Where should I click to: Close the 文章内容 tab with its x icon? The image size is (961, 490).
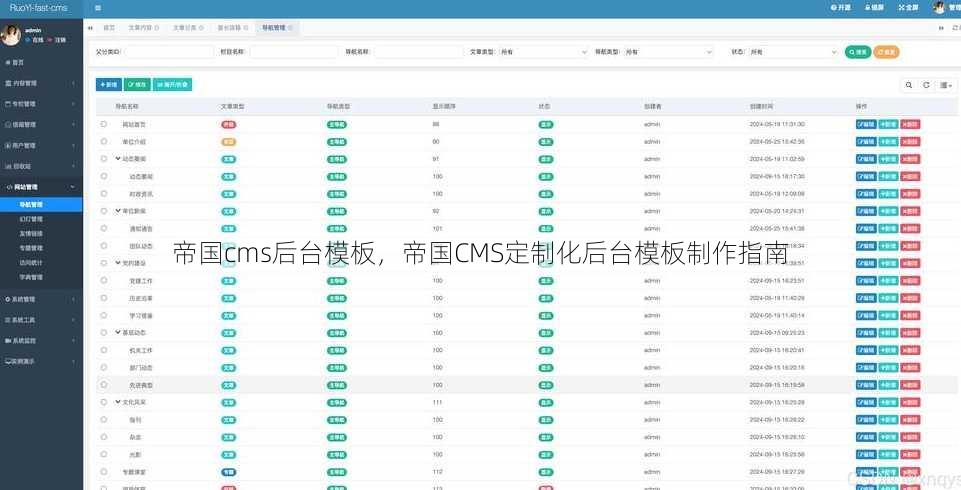[156, 28]
